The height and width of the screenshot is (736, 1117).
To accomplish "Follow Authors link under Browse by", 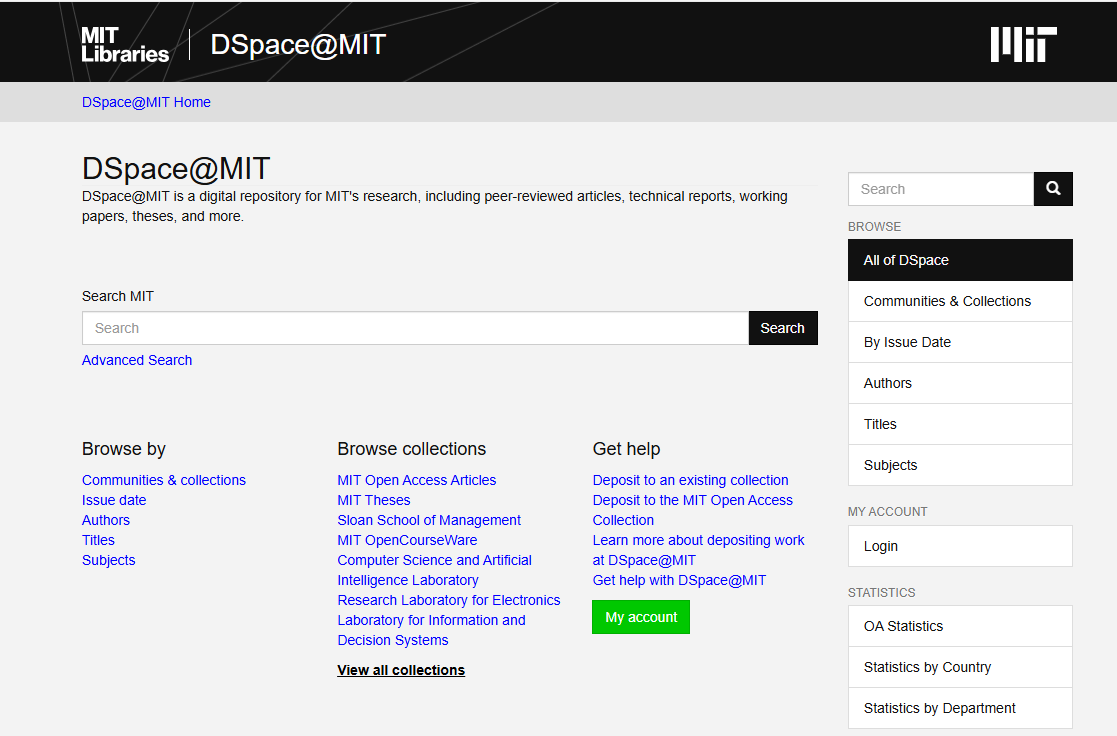I will click(x=105, y=520).
